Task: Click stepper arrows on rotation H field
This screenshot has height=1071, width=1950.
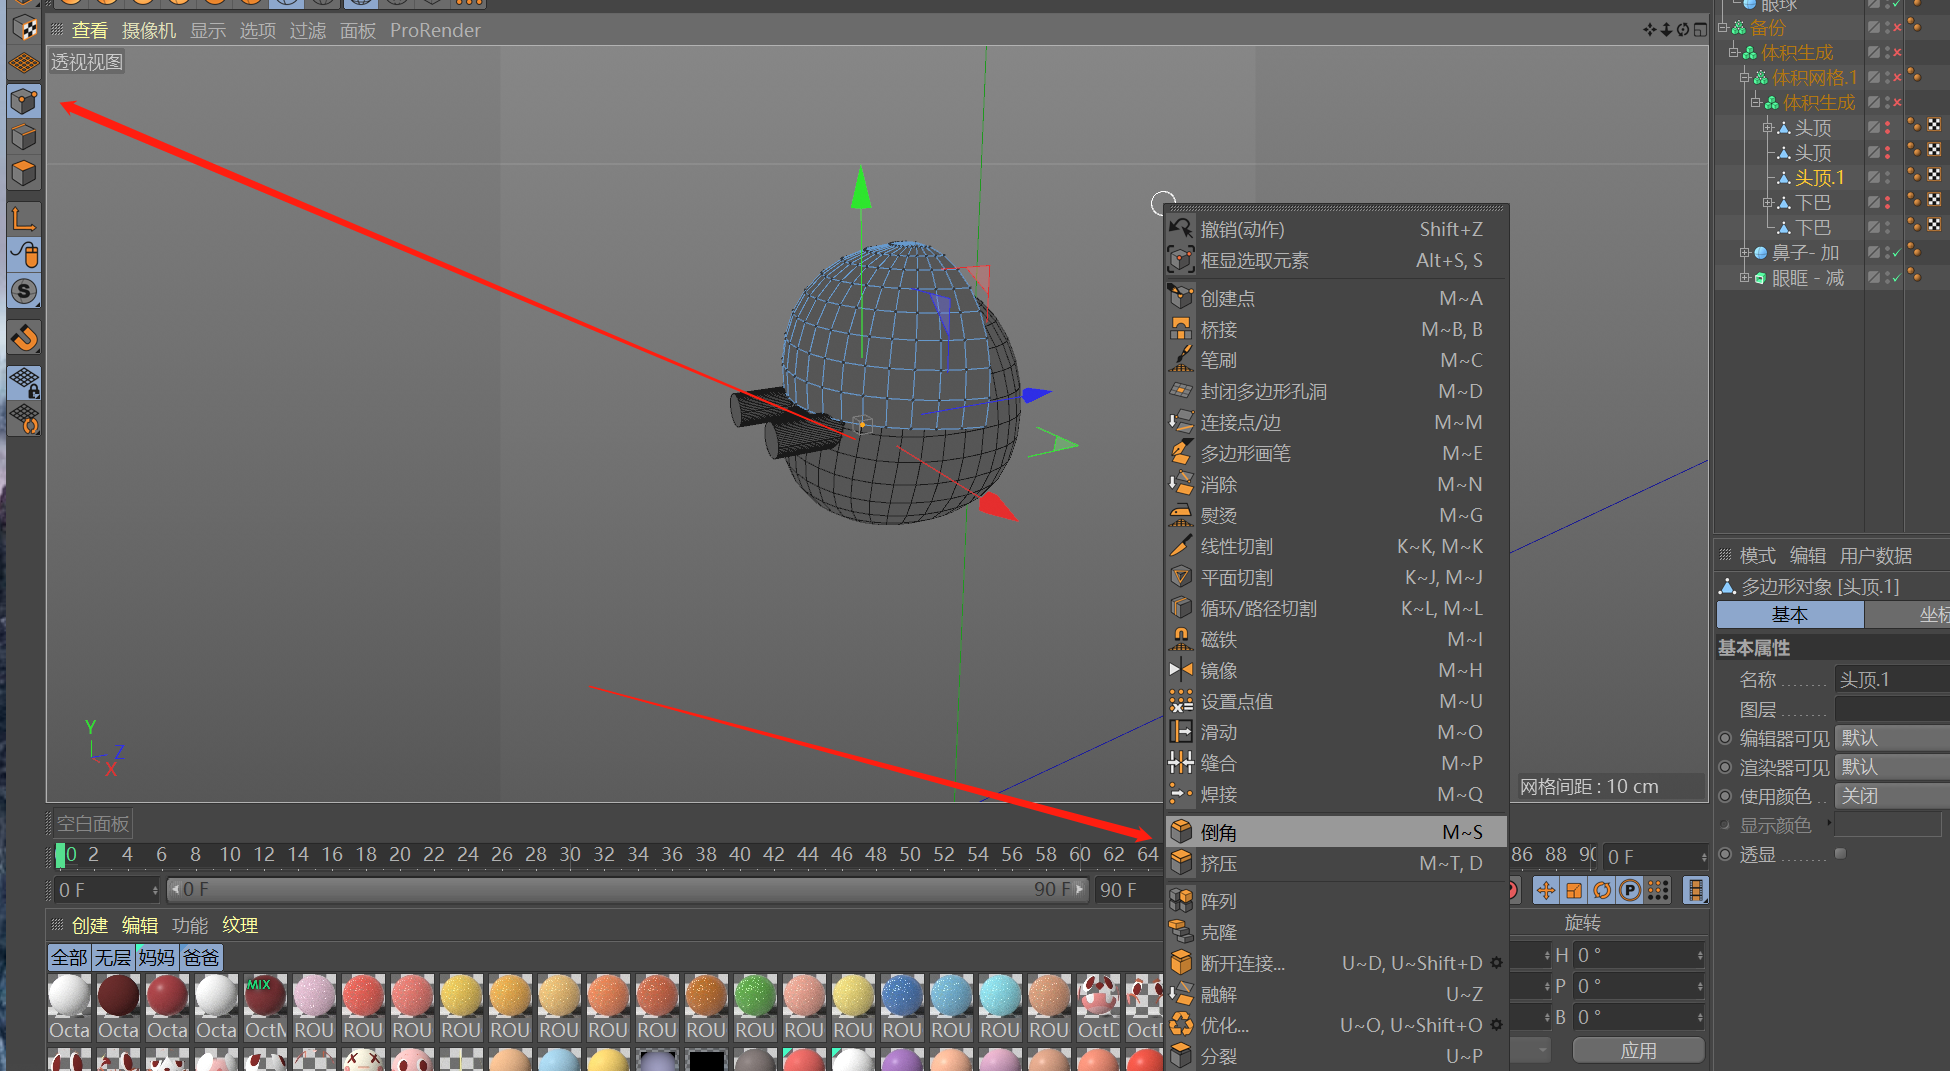Action: [x=1700, y=956]
